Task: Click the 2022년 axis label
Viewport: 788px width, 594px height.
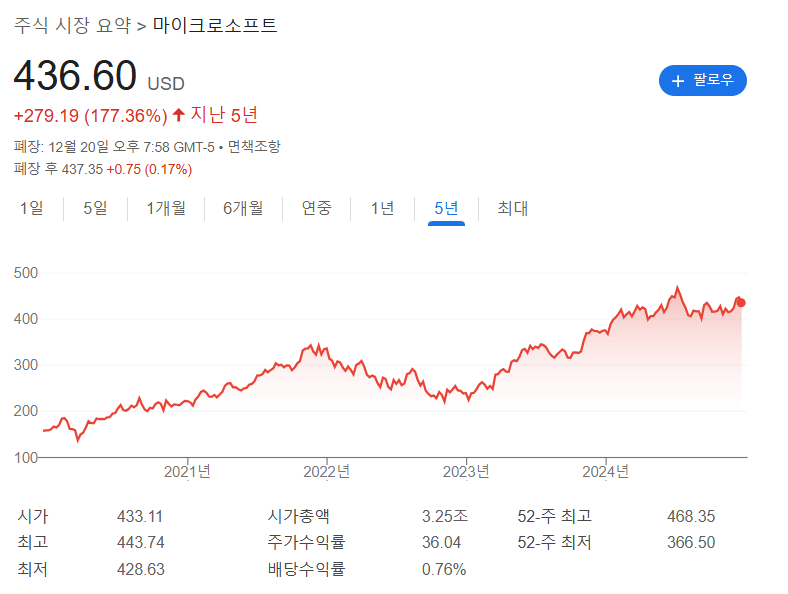Action: coord(327,471)
